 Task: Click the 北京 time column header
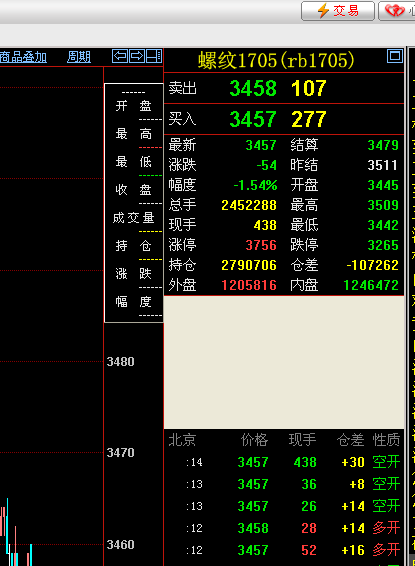click(x=182, y=440)
